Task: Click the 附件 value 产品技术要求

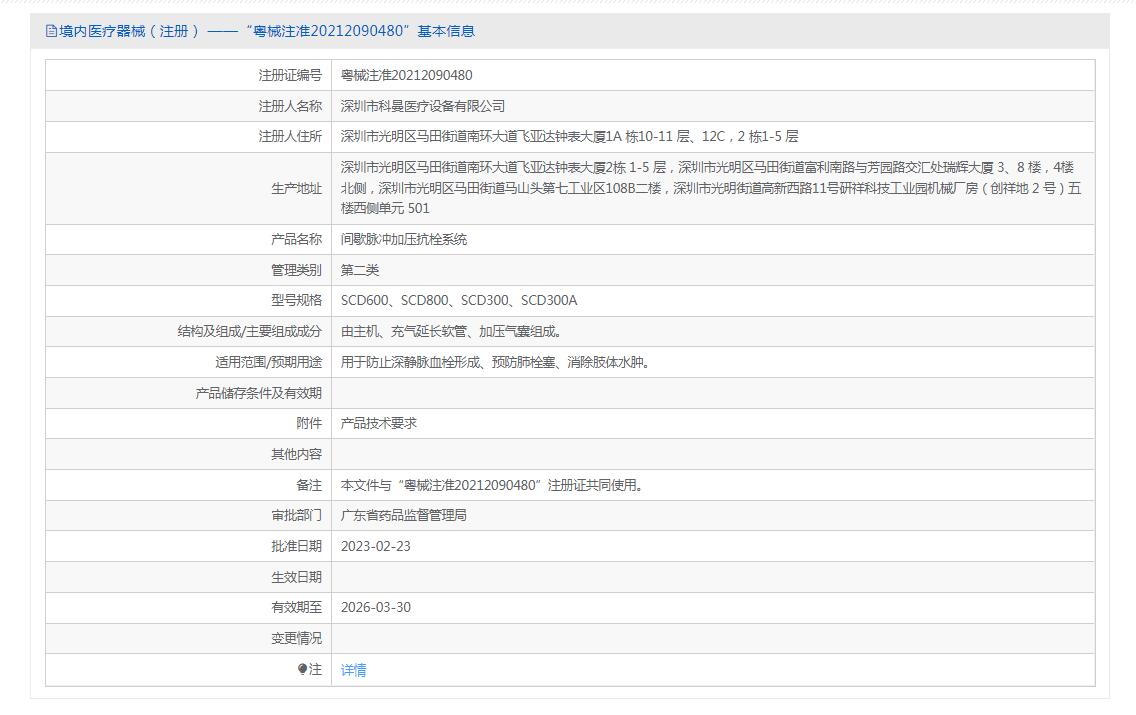Action: (379, 424)
